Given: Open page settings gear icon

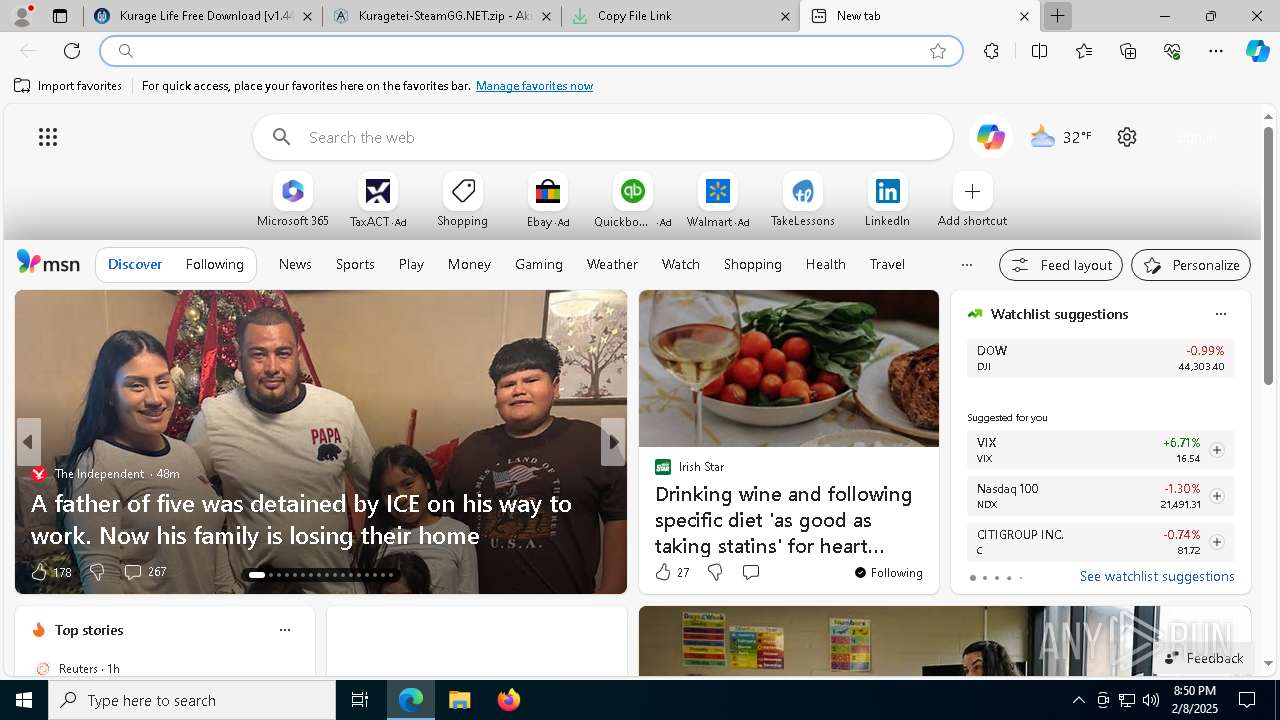Looking at the screenshot, I should pyautogui.click(x=1127, y=137).
